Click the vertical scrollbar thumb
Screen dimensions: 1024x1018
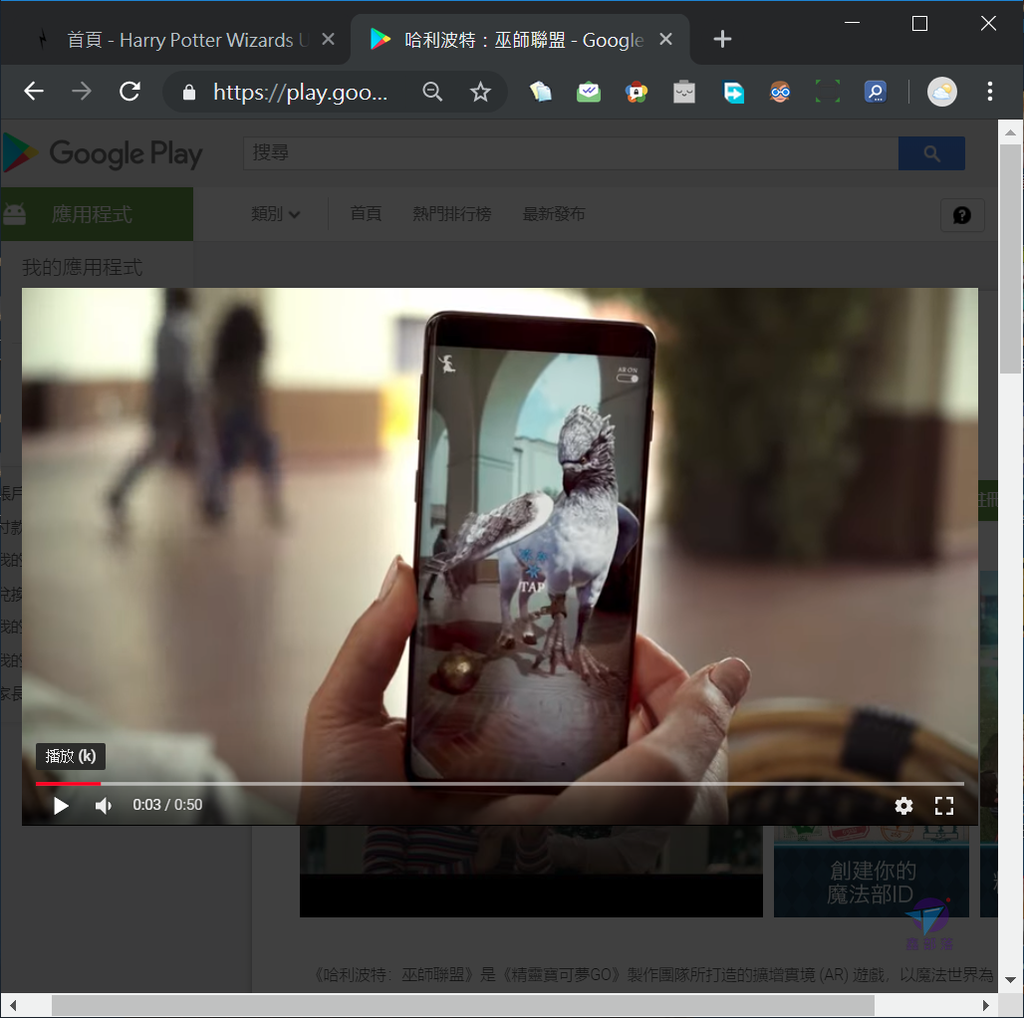point(1010,259)
